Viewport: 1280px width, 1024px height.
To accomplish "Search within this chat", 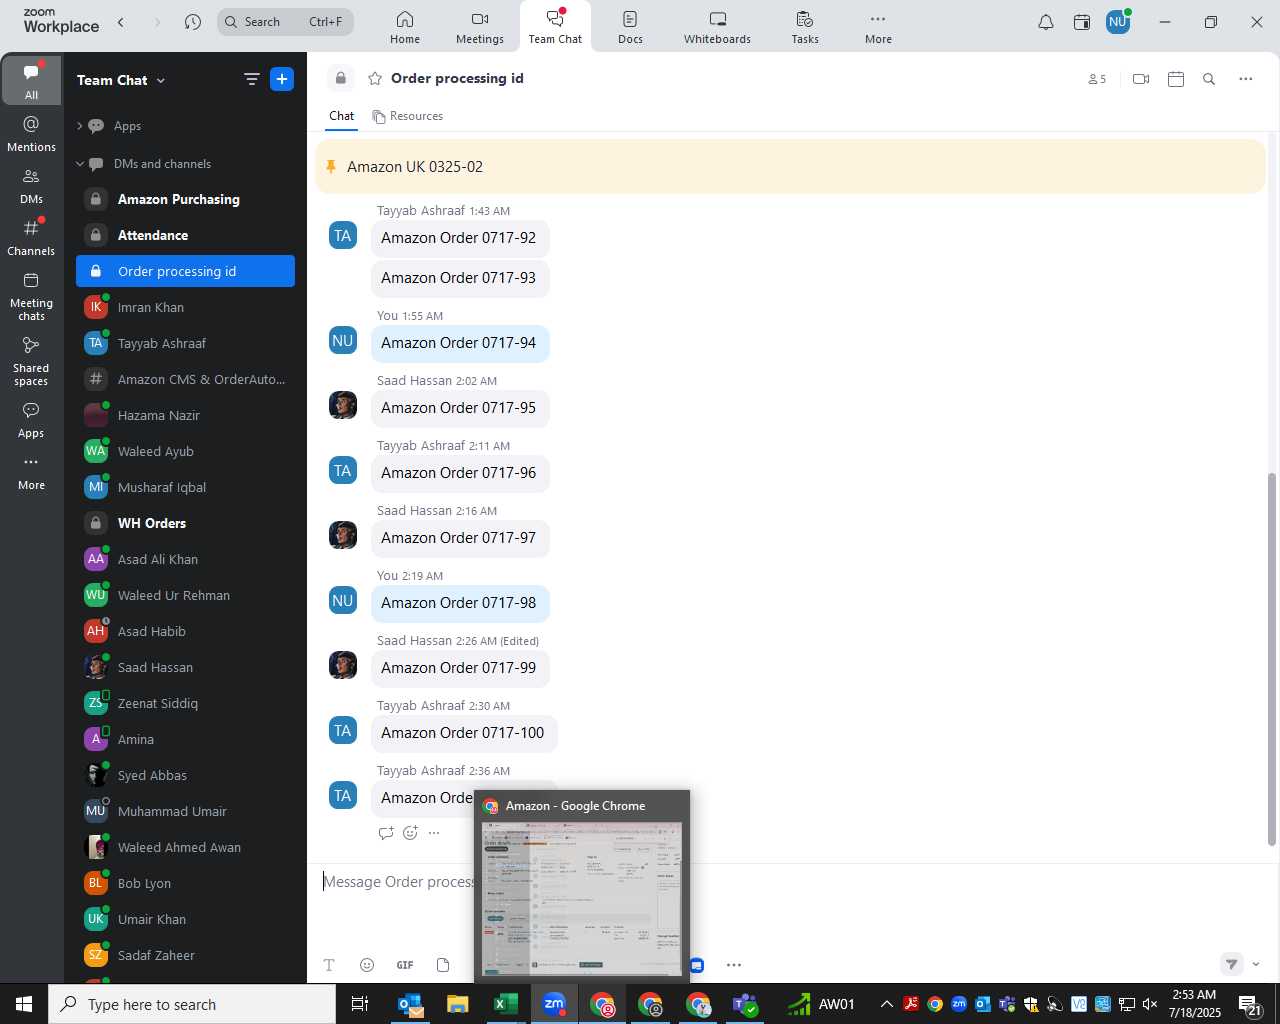I will (x=1209, y=79).
